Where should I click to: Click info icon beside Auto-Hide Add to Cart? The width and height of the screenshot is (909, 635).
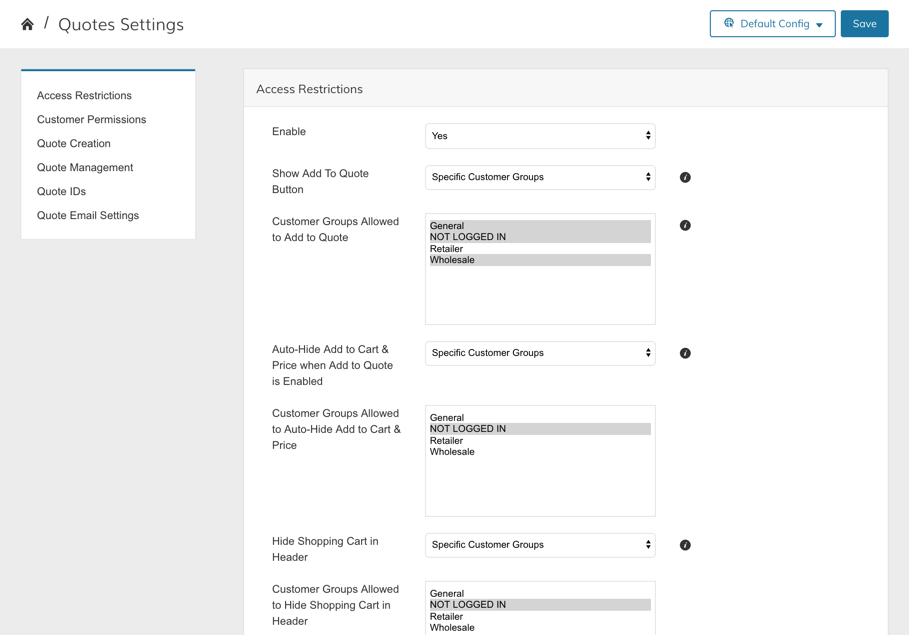pyautogui.click(x=685, y=353)
